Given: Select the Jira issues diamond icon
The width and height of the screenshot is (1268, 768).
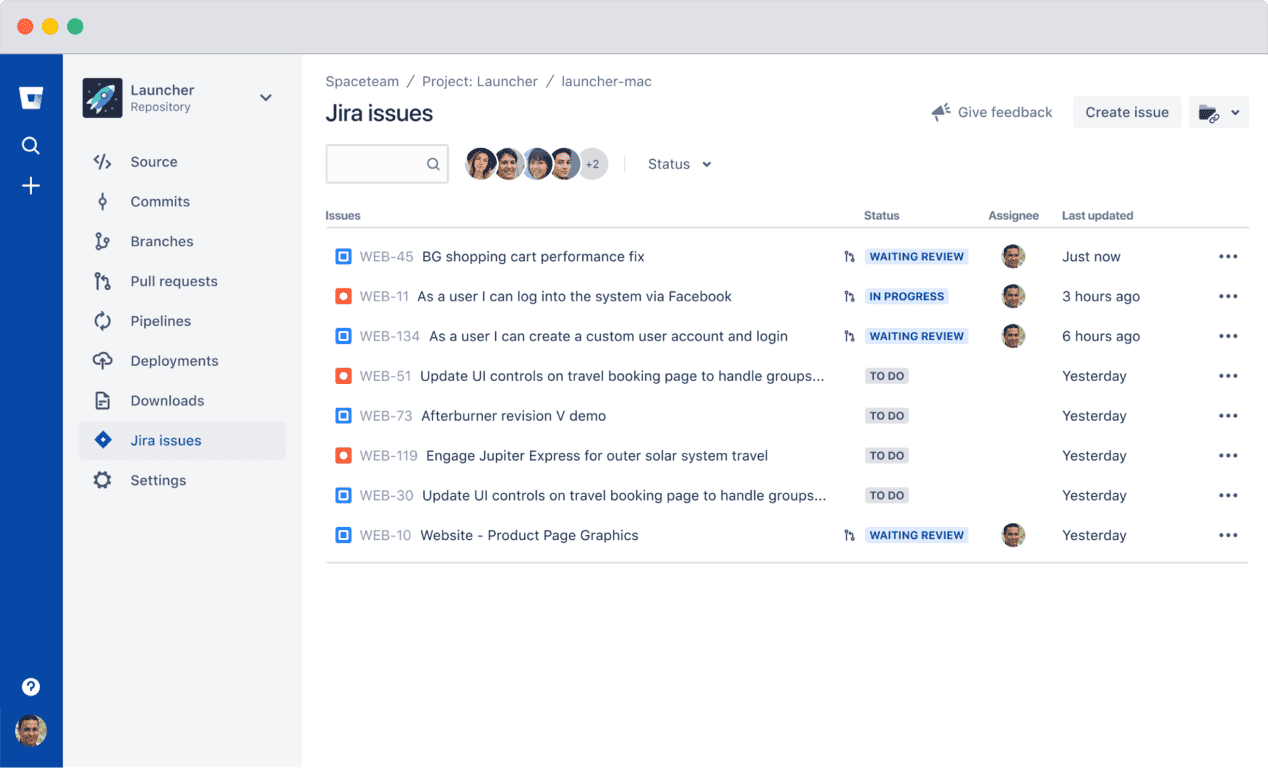Looking at the screenshot, I should click(x=101, y=440).
